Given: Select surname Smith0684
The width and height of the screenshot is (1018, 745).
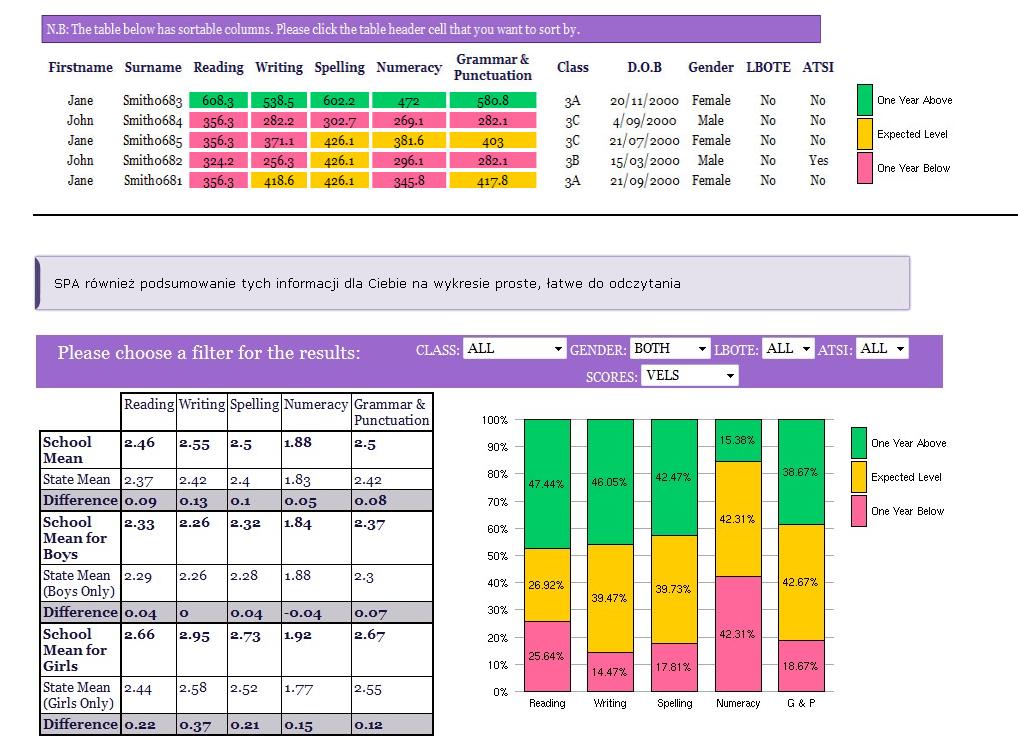Looking at the screenshot, I should pyautogui.click(x=153, y=120).
